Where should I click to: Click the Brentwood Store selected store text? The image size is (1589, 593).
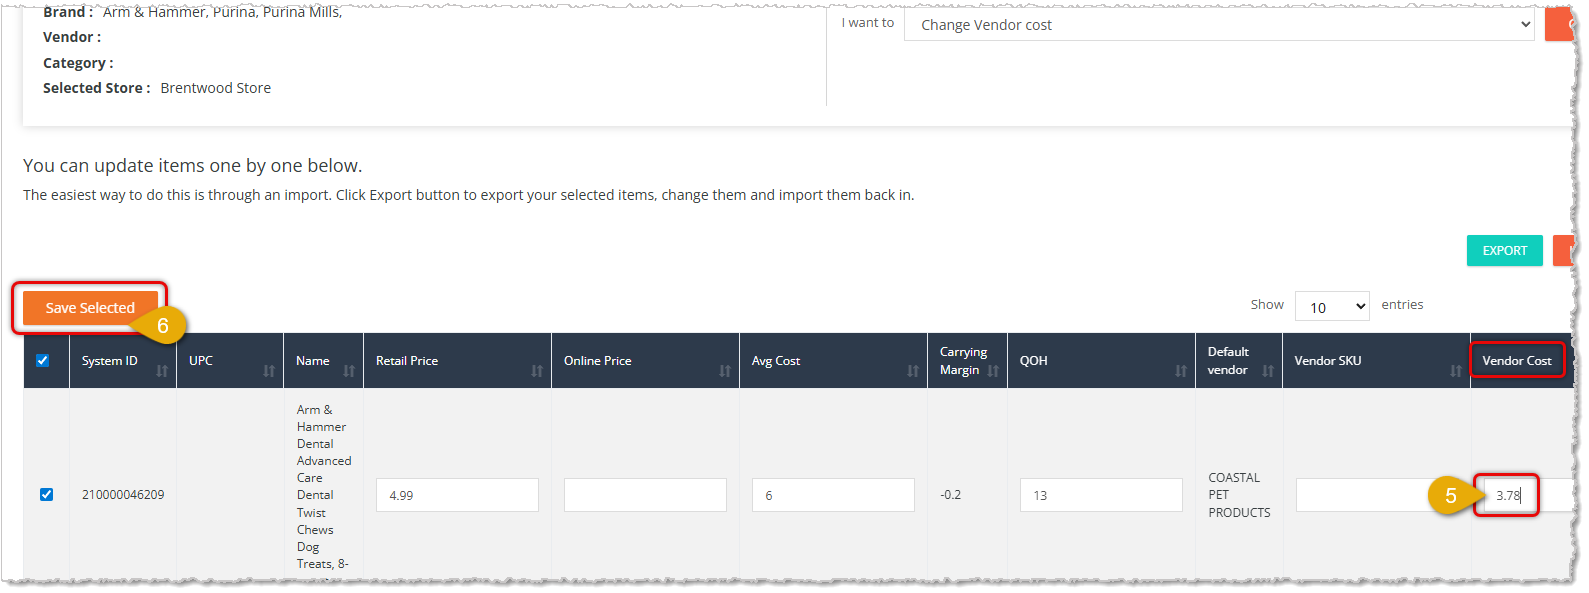click(216, 88)
